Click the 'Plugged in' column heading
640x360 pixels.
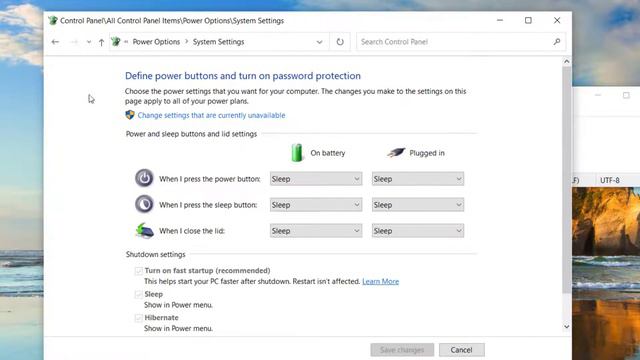[427, 153]
